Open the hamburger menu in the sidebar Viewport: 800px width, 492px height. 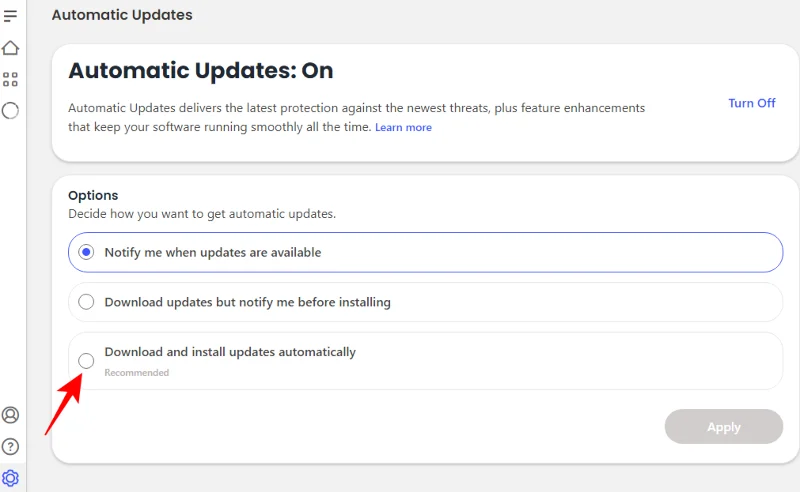point(11,16)
